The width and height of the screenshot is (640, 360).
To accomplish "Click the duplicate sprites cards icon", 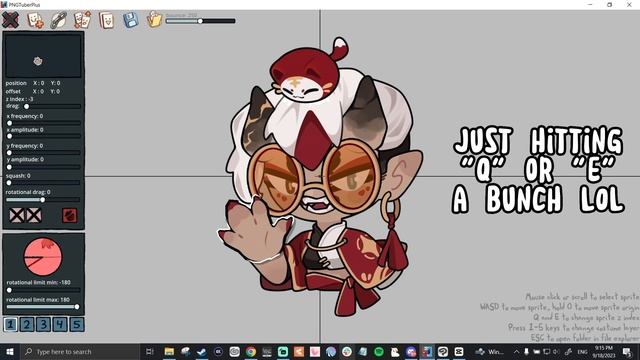I will 82,20.
